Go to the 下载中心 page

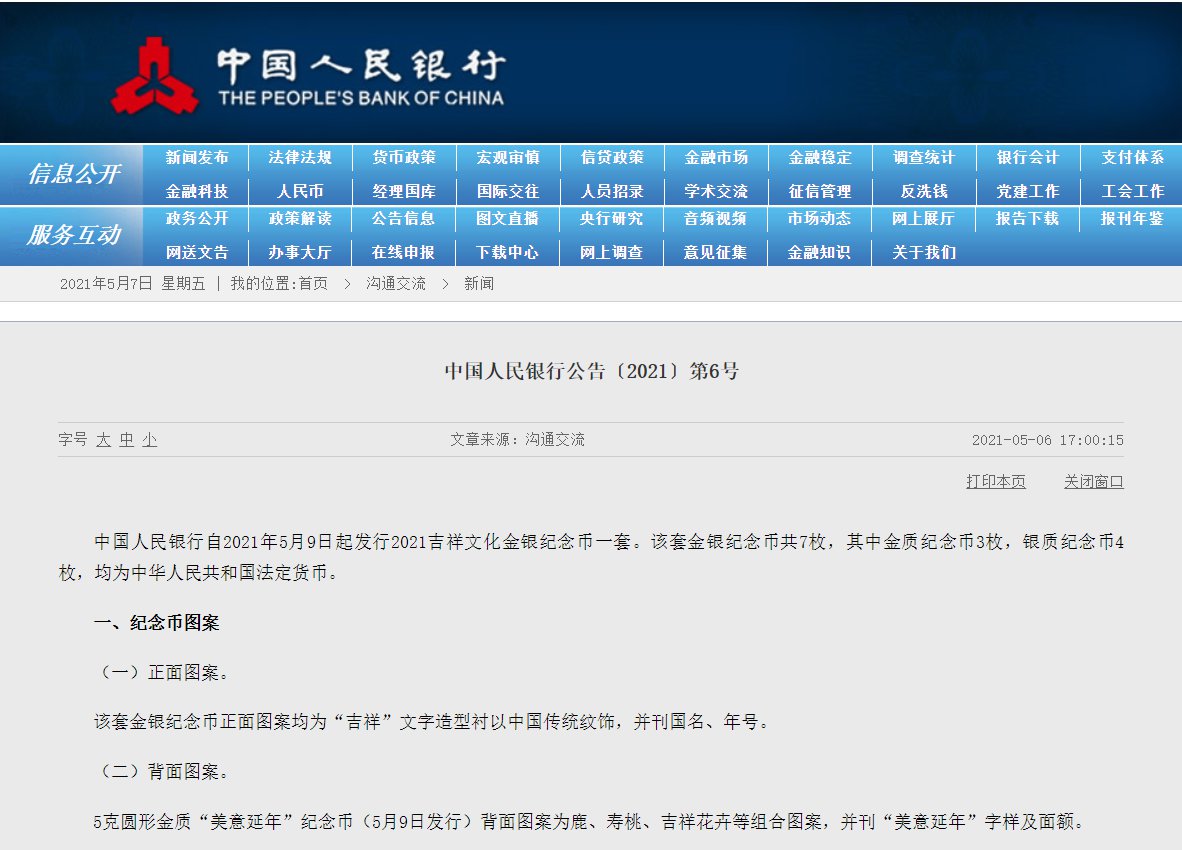pyautogui.click(x=508, y=252)
